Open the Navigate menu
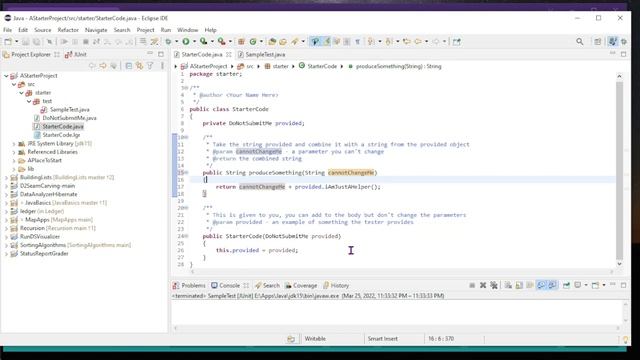 [96, 30]
